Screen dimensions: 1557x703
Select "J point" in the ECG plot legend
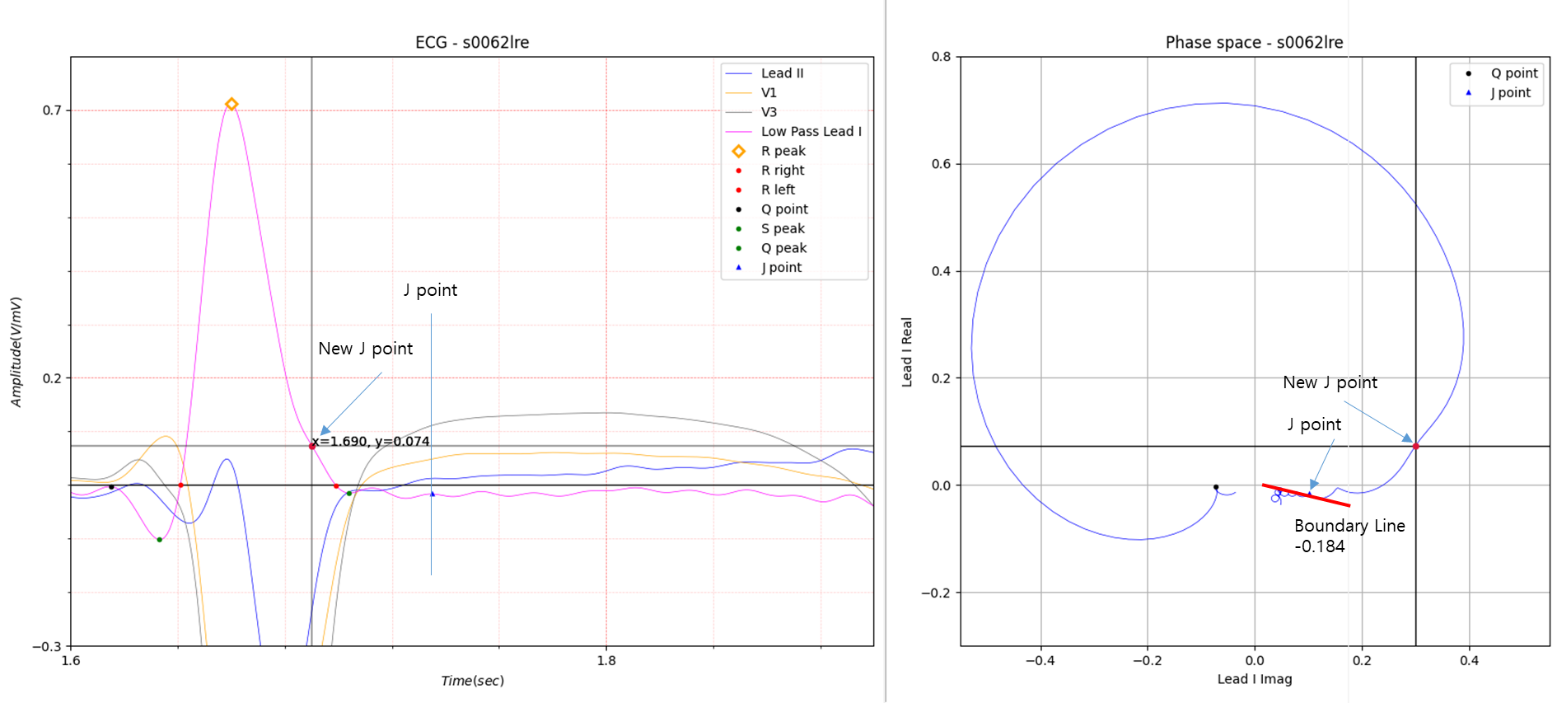click(782, 267)
